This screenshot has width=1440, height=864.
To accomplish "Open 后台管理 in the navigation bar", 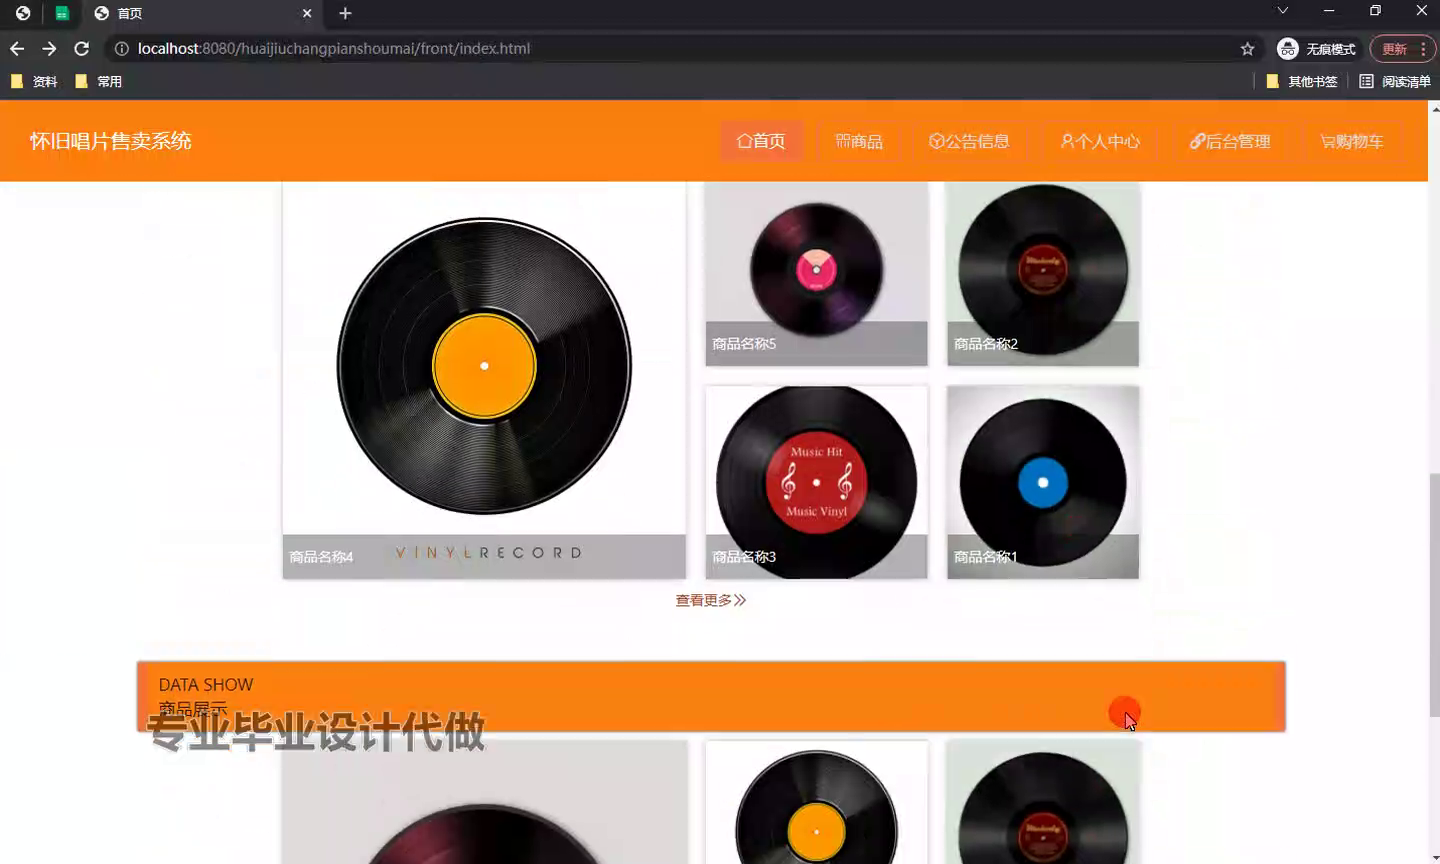I will tap(1230, 141).
